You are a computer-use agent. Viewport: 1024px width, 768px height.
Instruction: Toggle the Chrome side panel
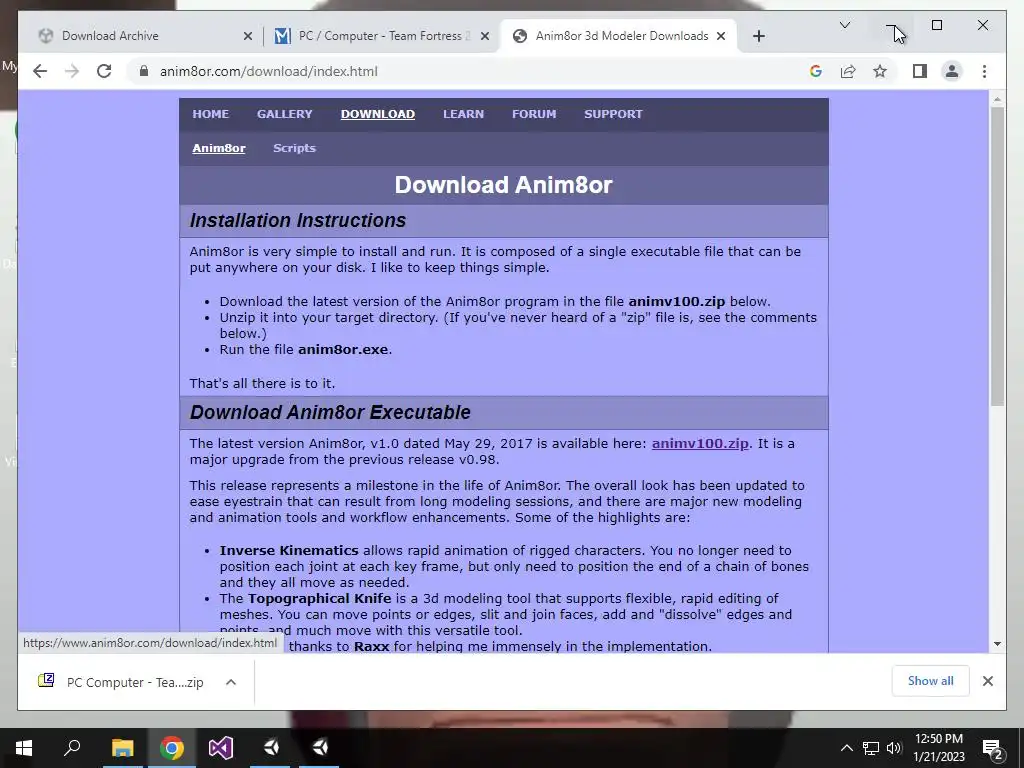pyautogui.click(x=920, y=71)
